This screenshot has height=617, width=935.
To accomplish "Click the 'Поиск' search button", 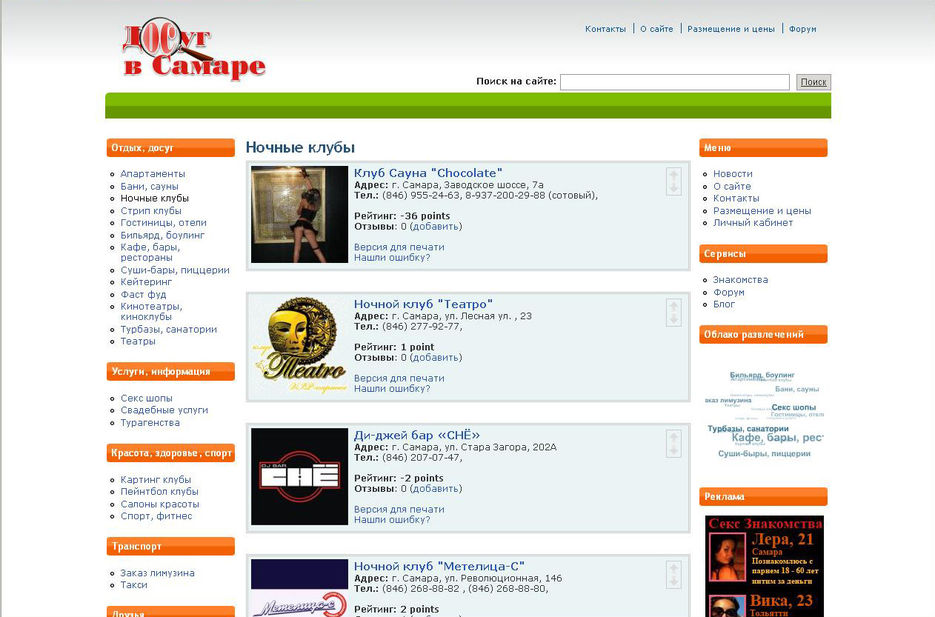I will (x=813, y=82).
